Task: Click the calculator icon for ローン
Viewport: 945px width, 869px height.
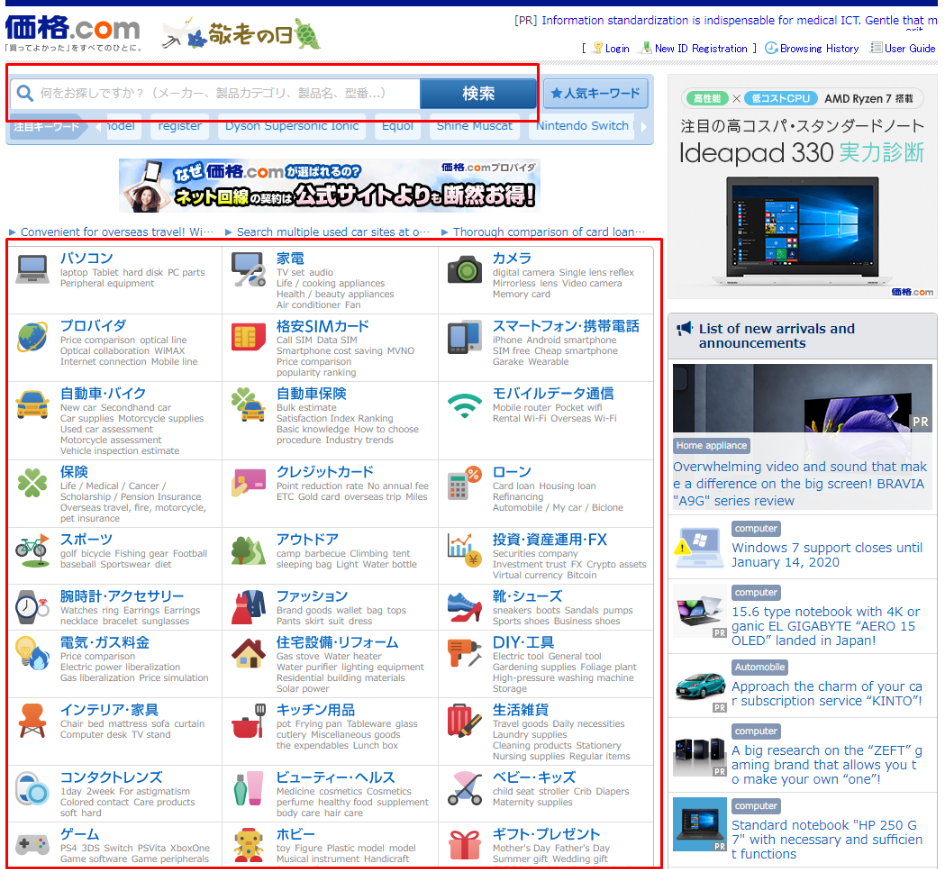Action: click(x=465, y=483)
